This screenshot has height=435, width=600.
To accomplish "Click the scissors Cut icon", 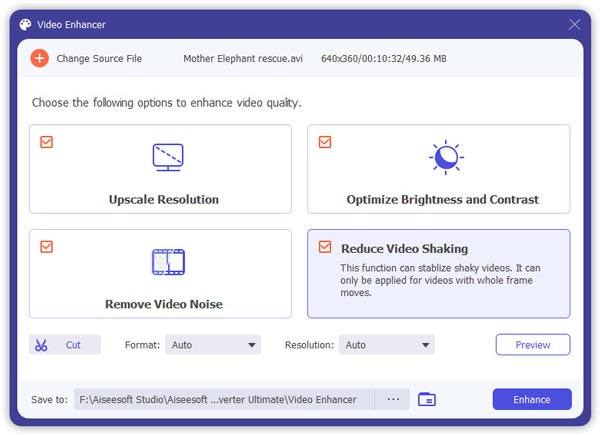I will click(x=41, y=345).
